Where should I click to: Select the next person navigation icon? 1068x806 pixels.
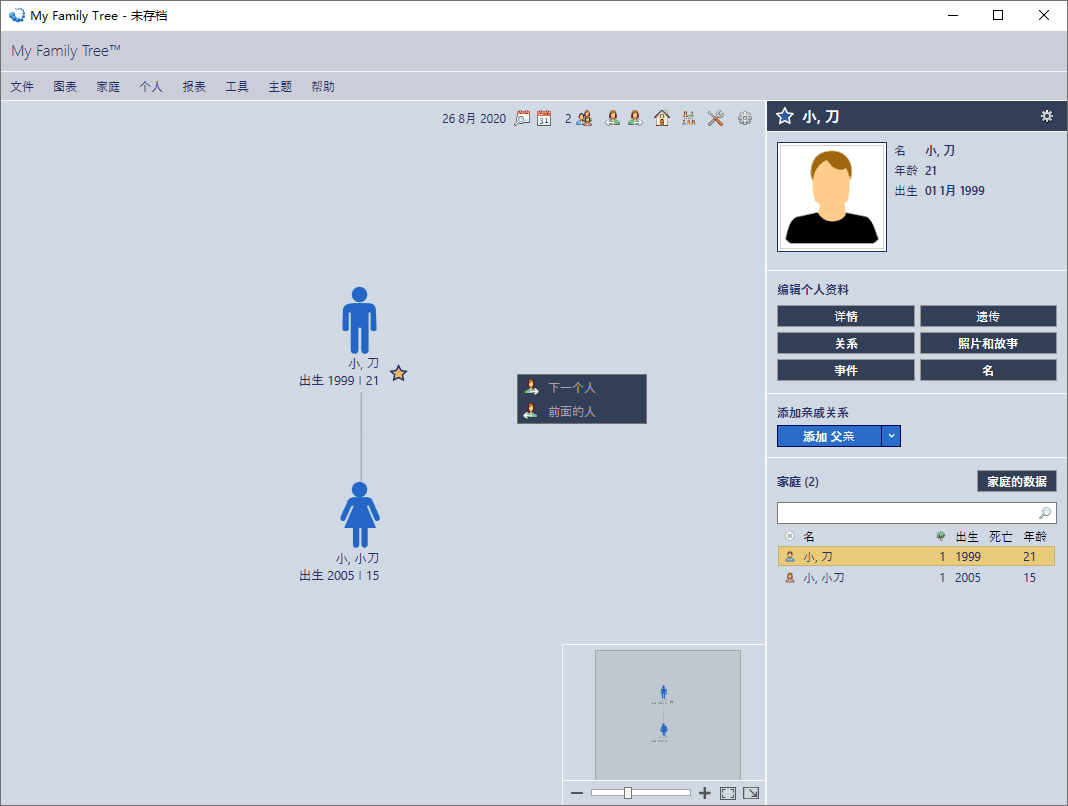(635, 118)
